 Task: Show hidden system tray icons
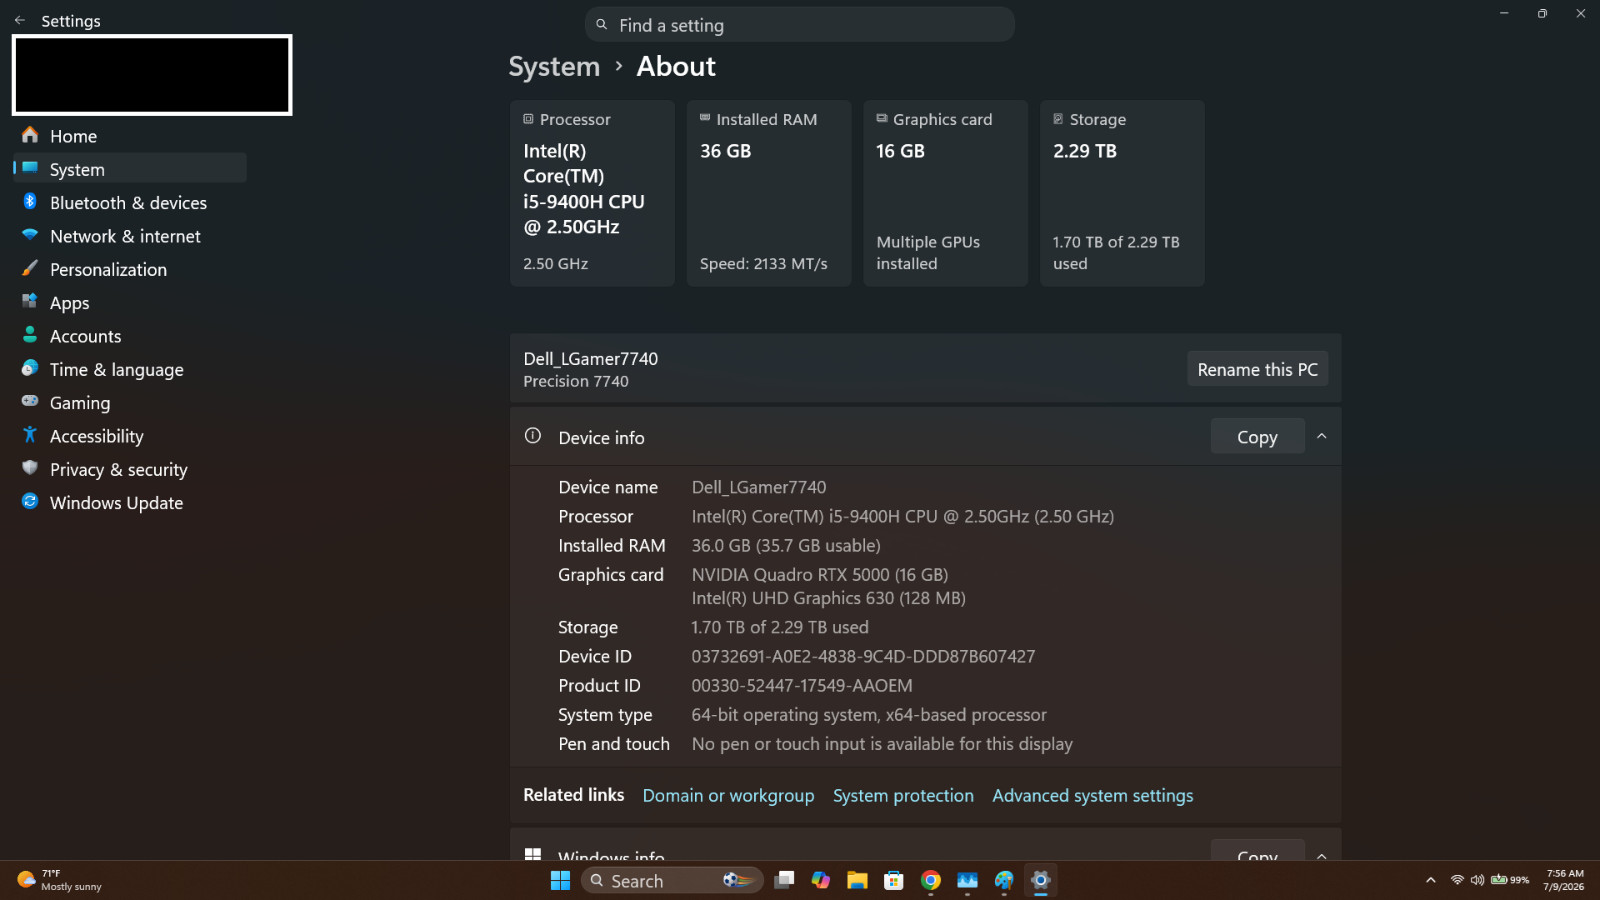click(1431, 880)
